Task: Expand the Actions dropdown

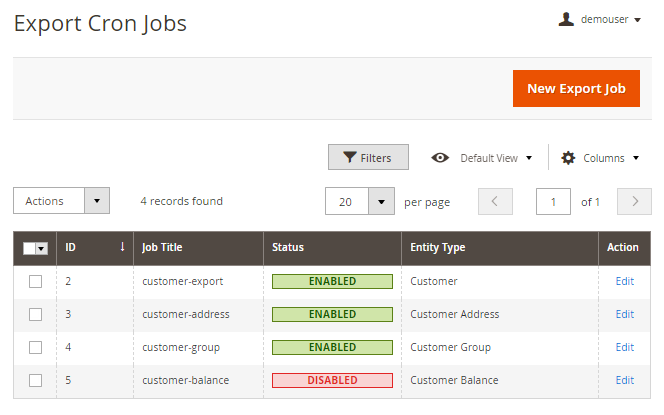Action: tap(97, 201)
